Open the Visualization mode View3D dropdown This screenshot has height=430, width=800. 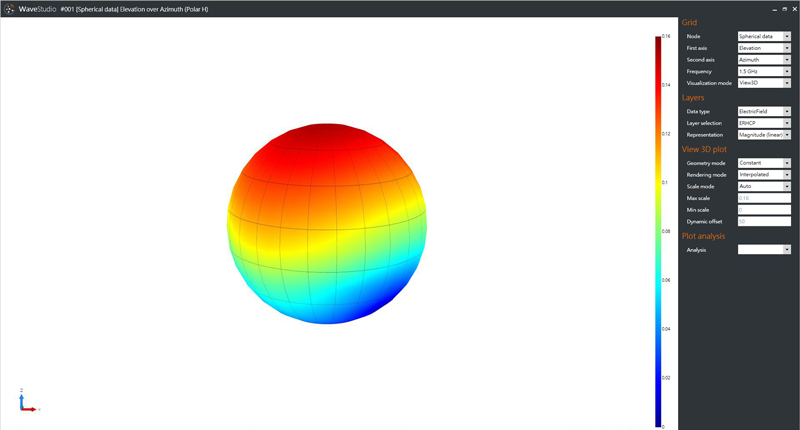763,83
